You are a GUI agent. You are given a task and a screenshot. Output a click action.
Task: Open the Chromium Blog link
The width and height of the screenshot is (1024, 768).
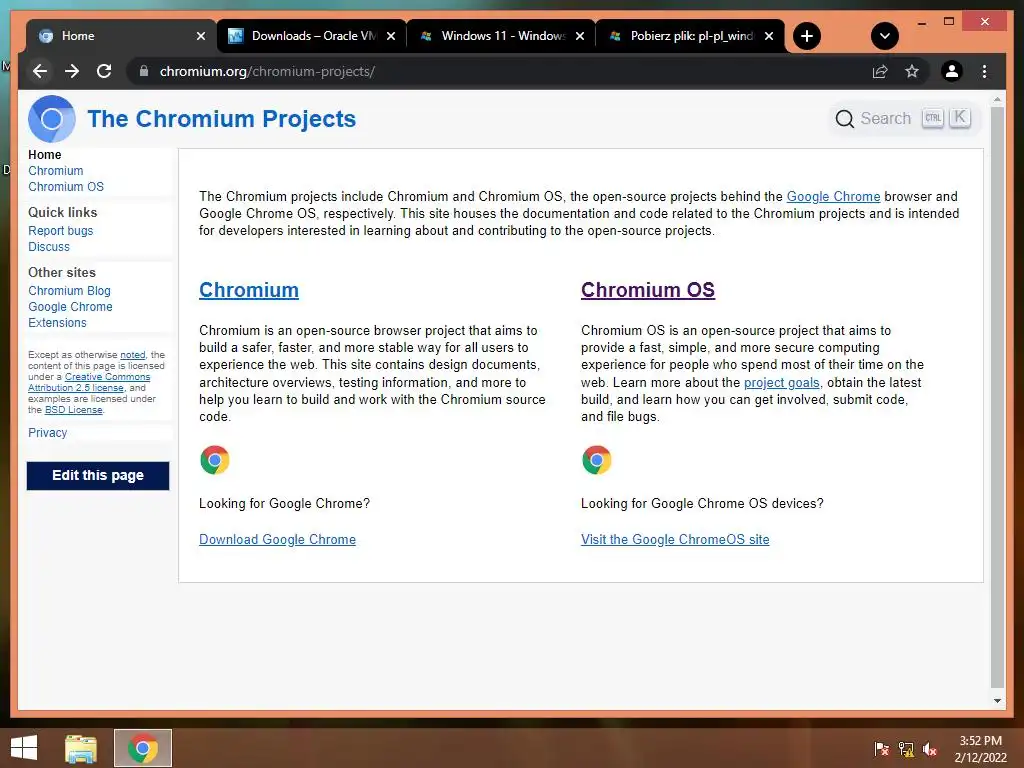69,291
